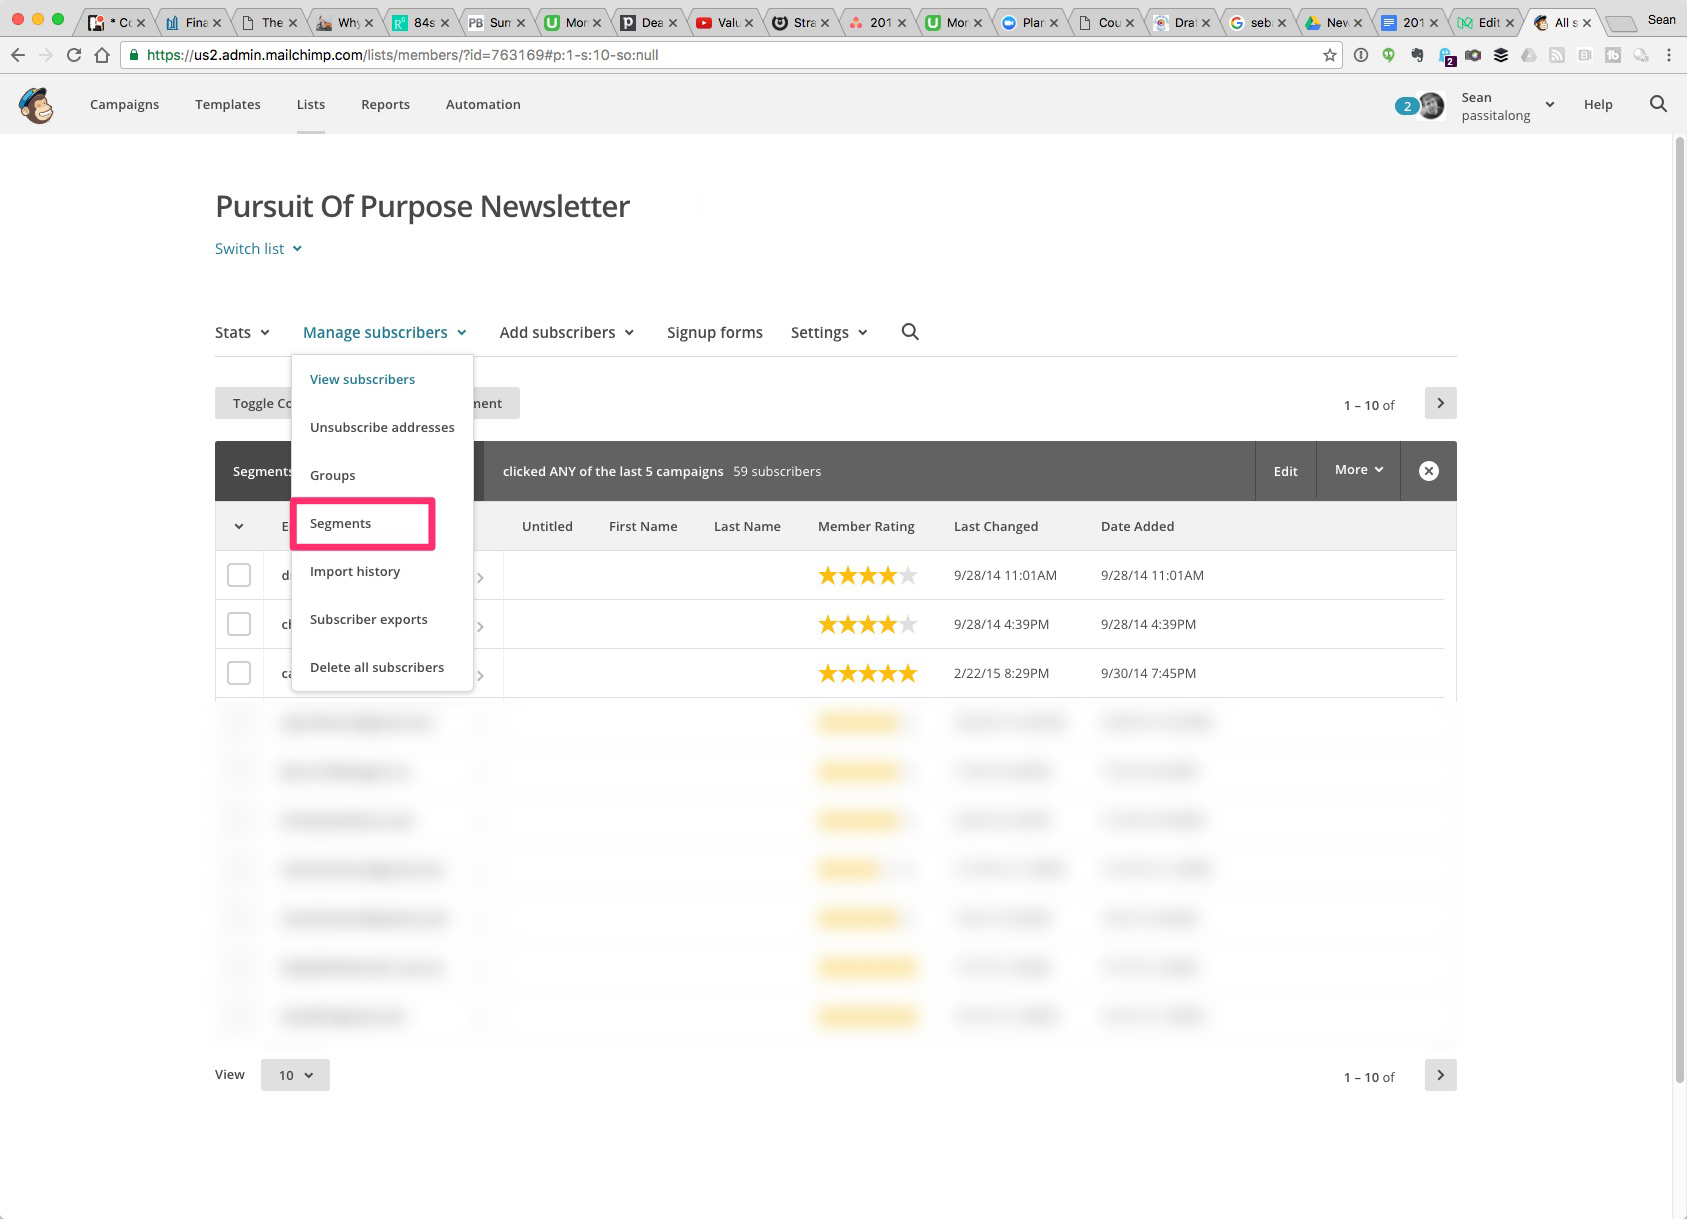Change View rows-per-page from 10
1687x1219 pixels.
click(295, 1075)
